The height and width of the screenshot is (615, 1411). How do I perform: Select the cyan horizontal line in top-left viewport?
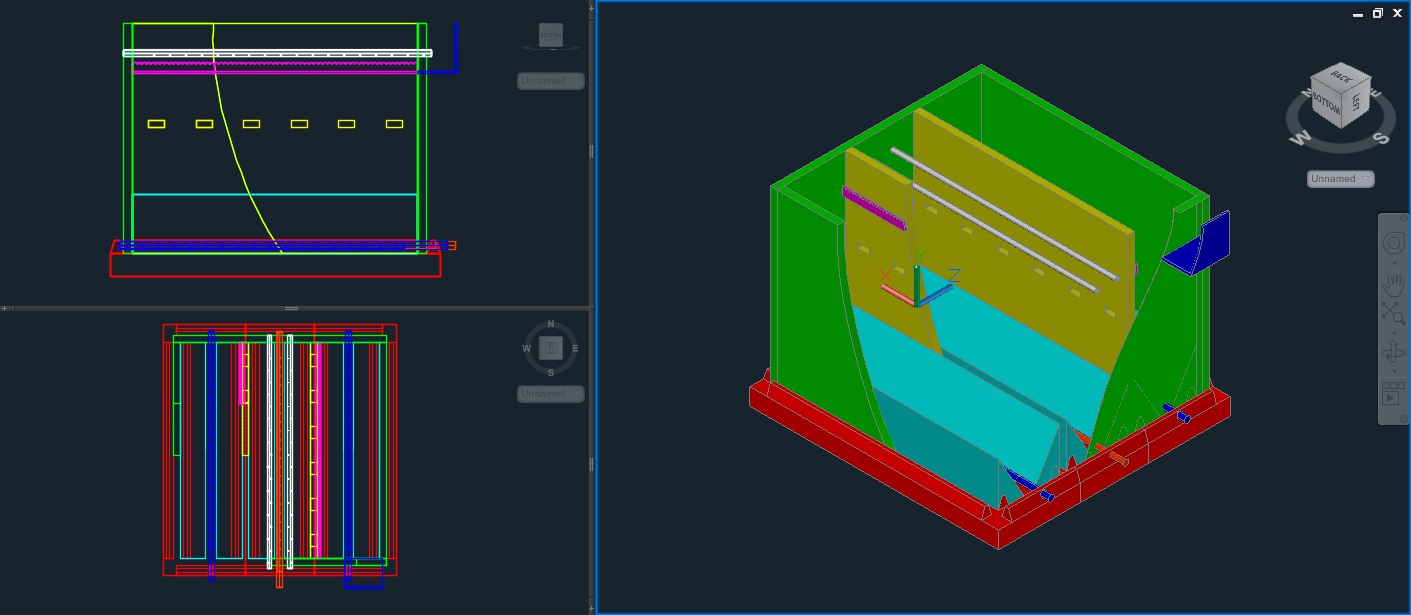pyautogui.click(x=275, y=194)
